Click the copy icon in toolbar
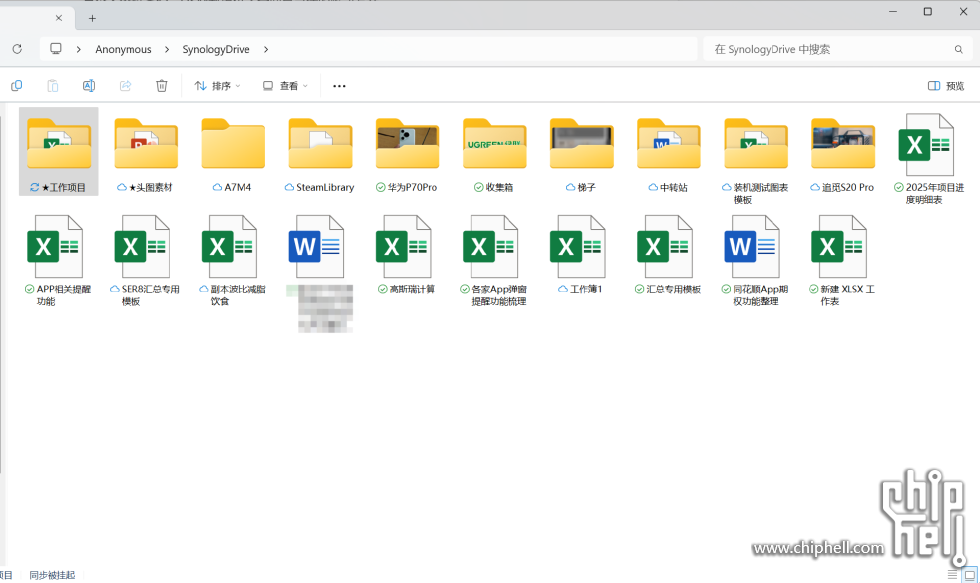The height and width of the screenshot is (583, 980). coord(17,86)
